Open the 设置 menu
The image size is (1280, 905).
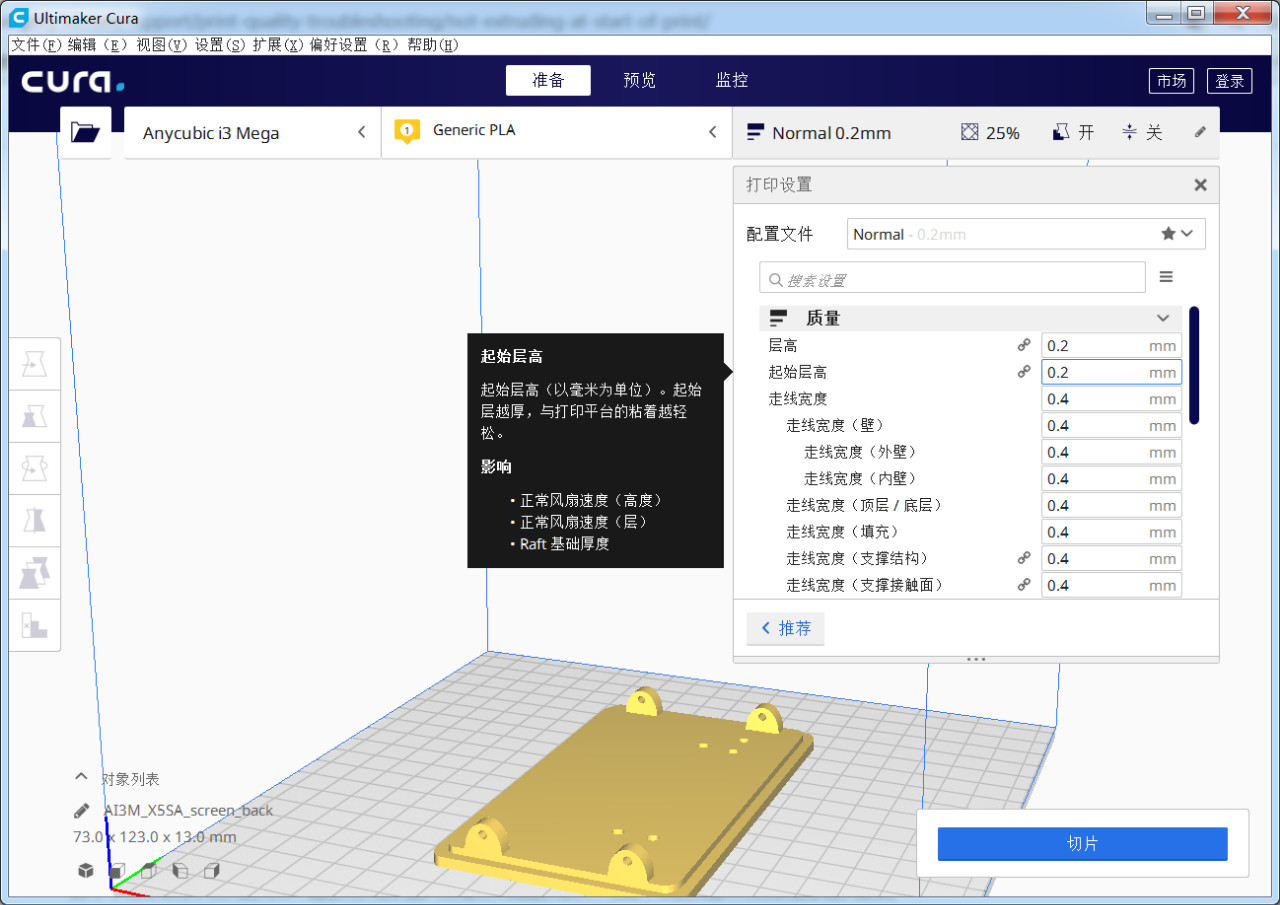coord(220,45)
